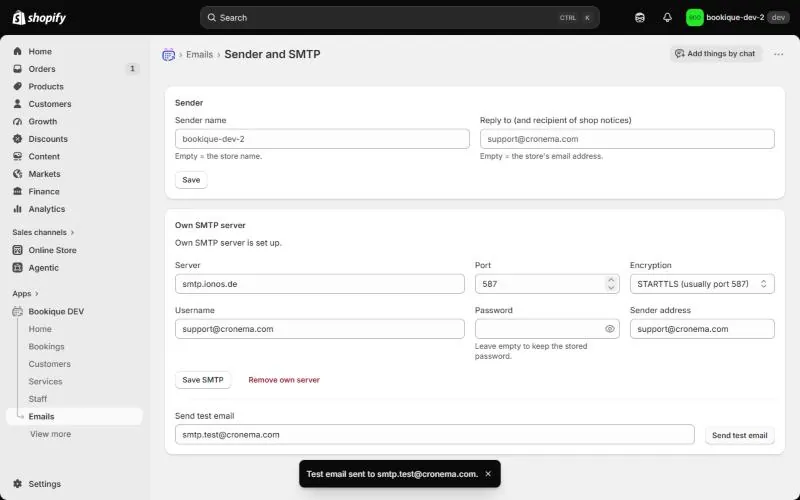The height and width of the screenshot is (500, 800).
Task: Dismiss the Test email sent toast
Action: pos(488,474)
